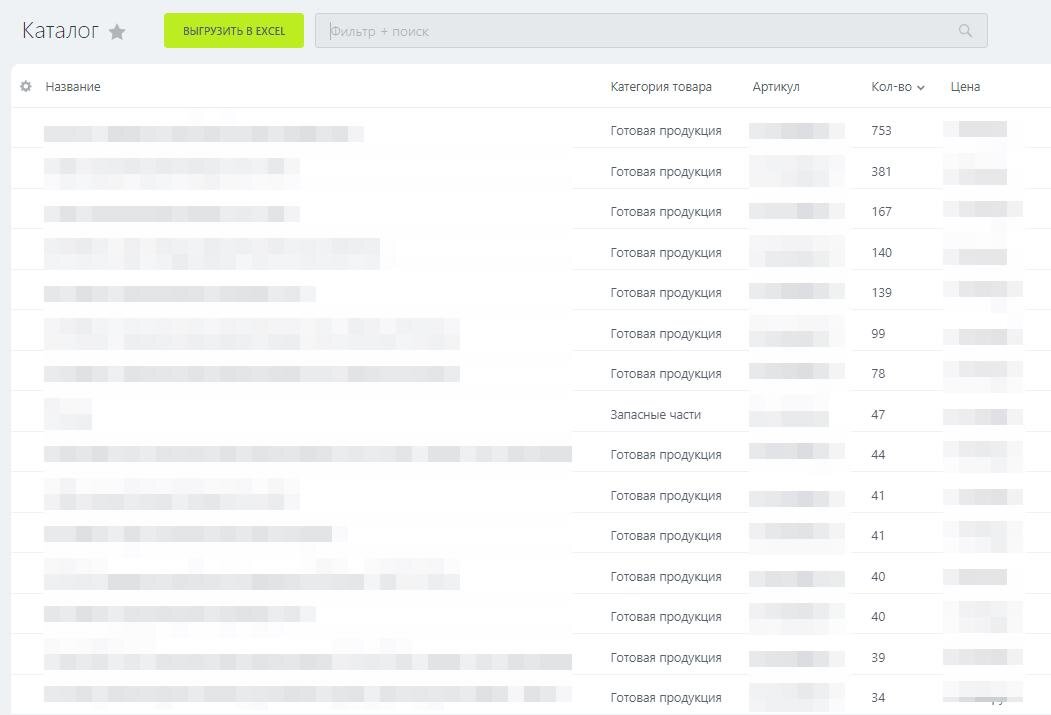Click the Выгрузить в Excel button

[x=234, y=31]
